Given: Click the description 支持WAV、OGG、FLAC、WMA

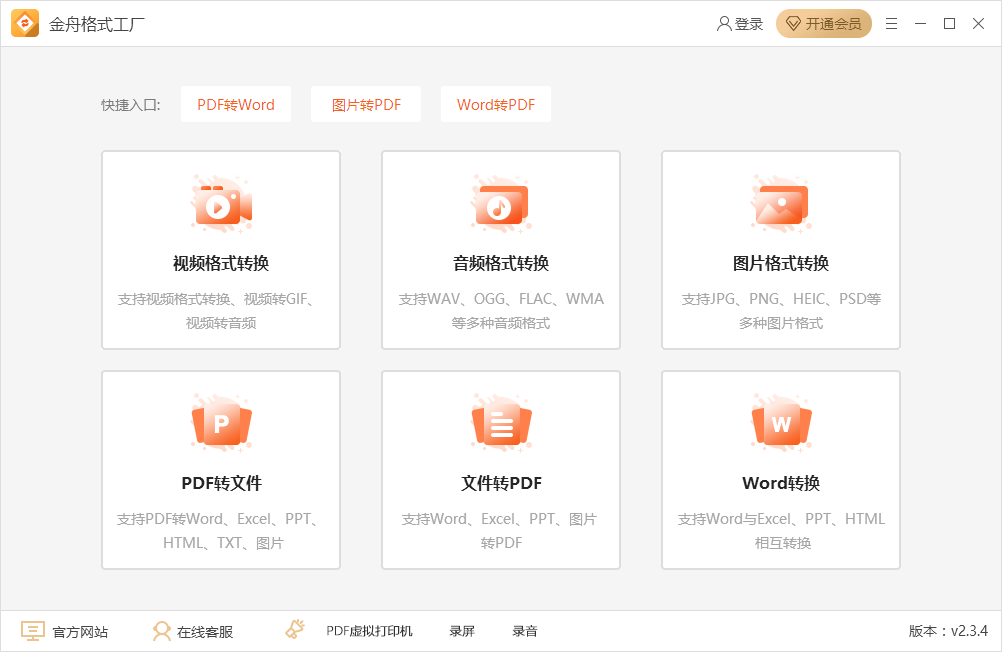Looking at the screenshot, I should 501,299.
